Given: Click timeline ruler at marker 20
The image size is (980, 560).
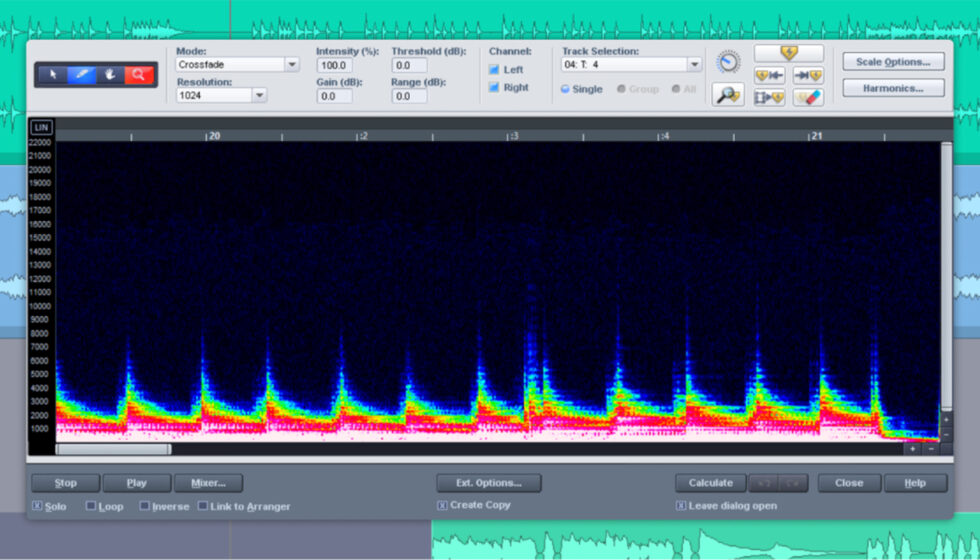Looking at the screenshot, I should [214, 136].
